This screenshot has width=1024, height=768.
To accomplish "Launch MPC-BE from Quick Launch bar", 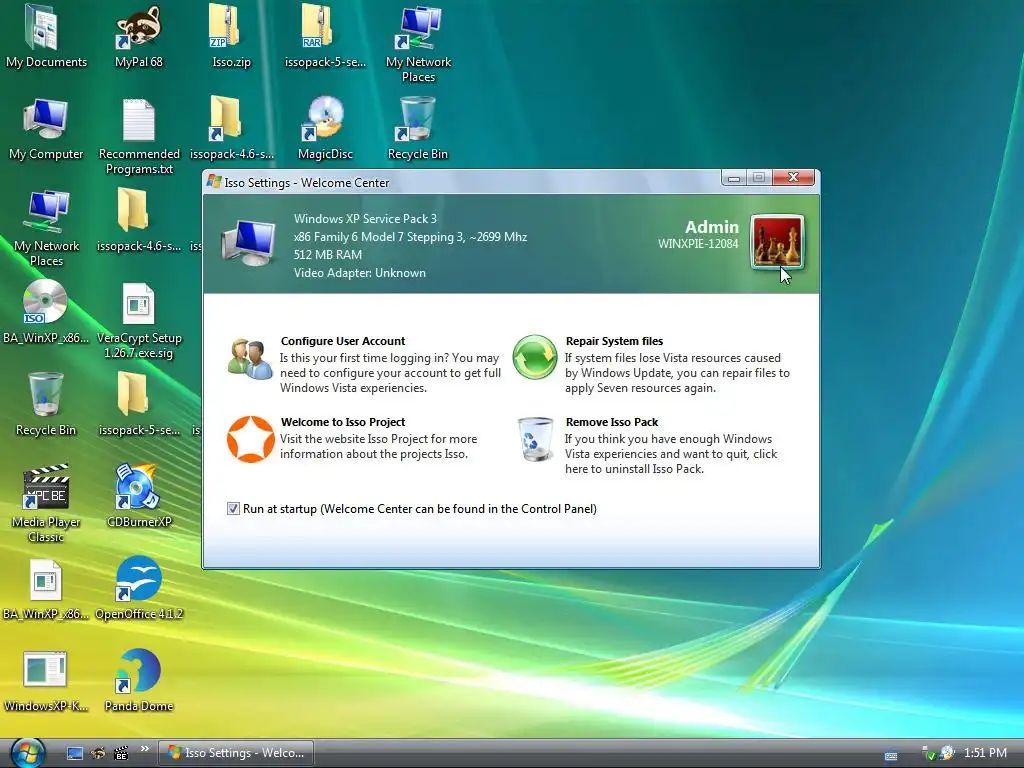I will click(x=121, y=753).
